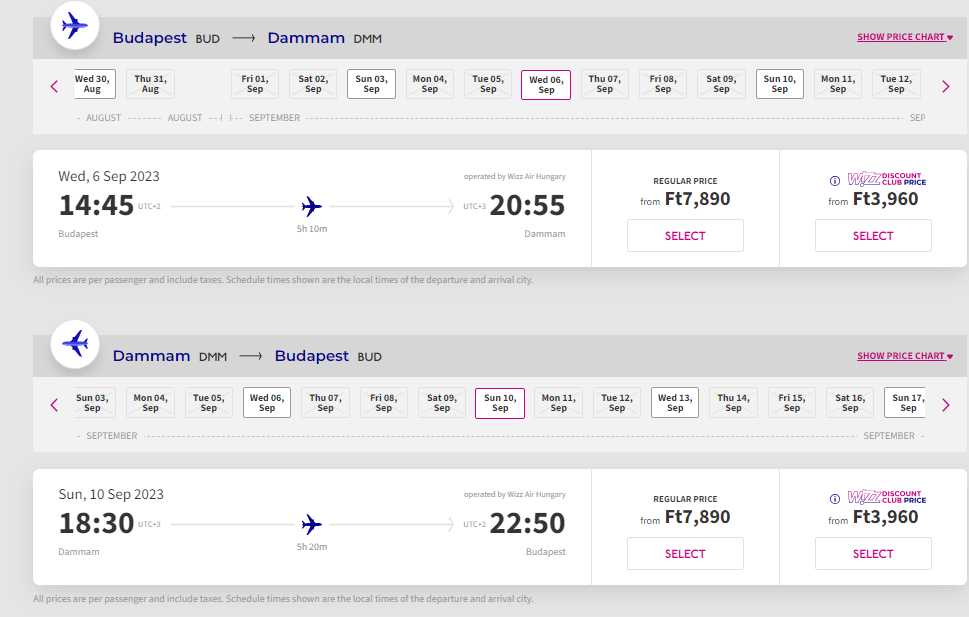969x617 pixels.
Task: Click return flight duration 5h 20m
Action: (x=311, y=547)
